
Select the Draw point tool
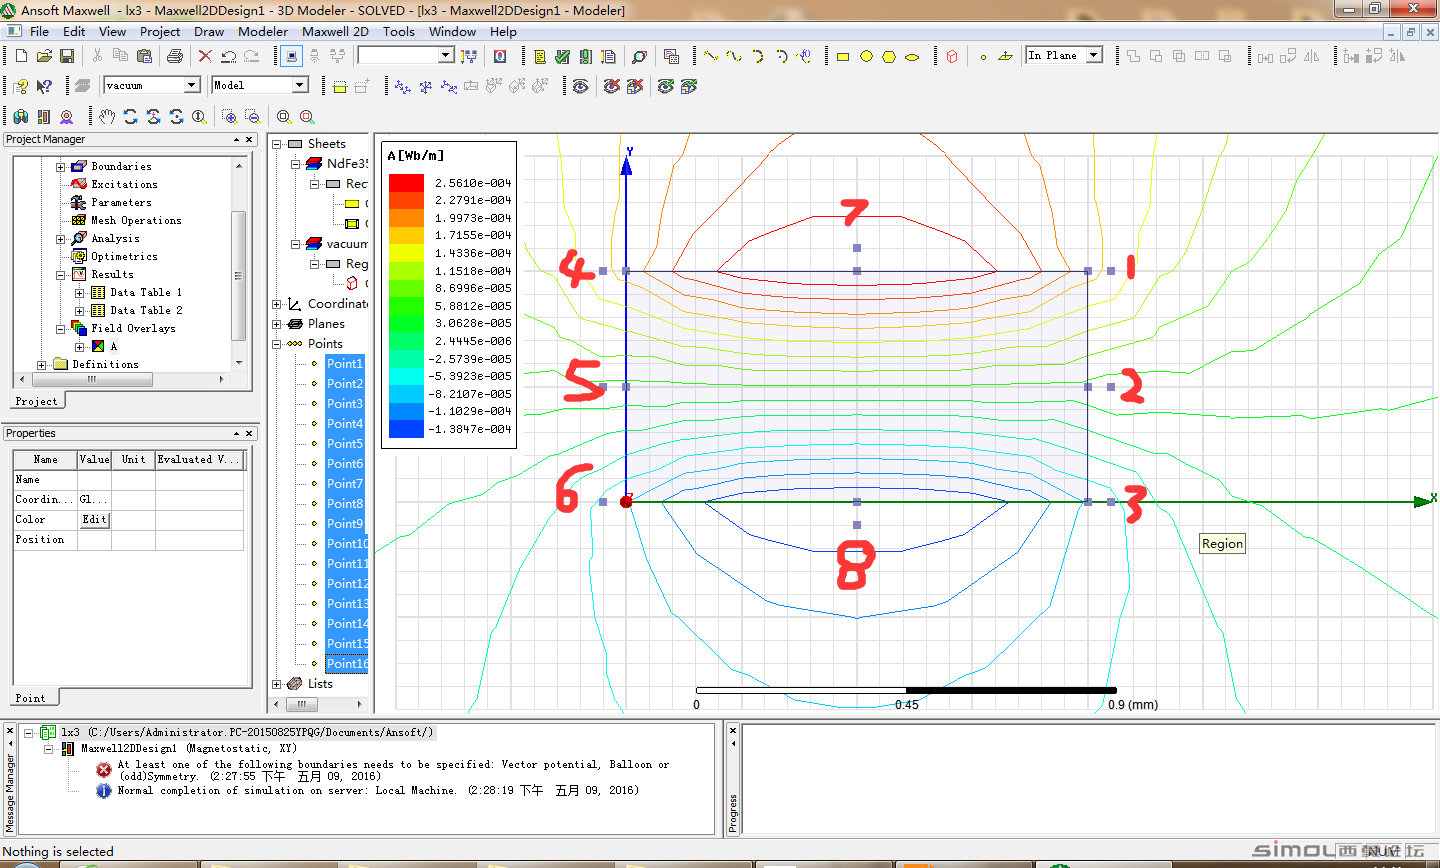pos(983,57)
